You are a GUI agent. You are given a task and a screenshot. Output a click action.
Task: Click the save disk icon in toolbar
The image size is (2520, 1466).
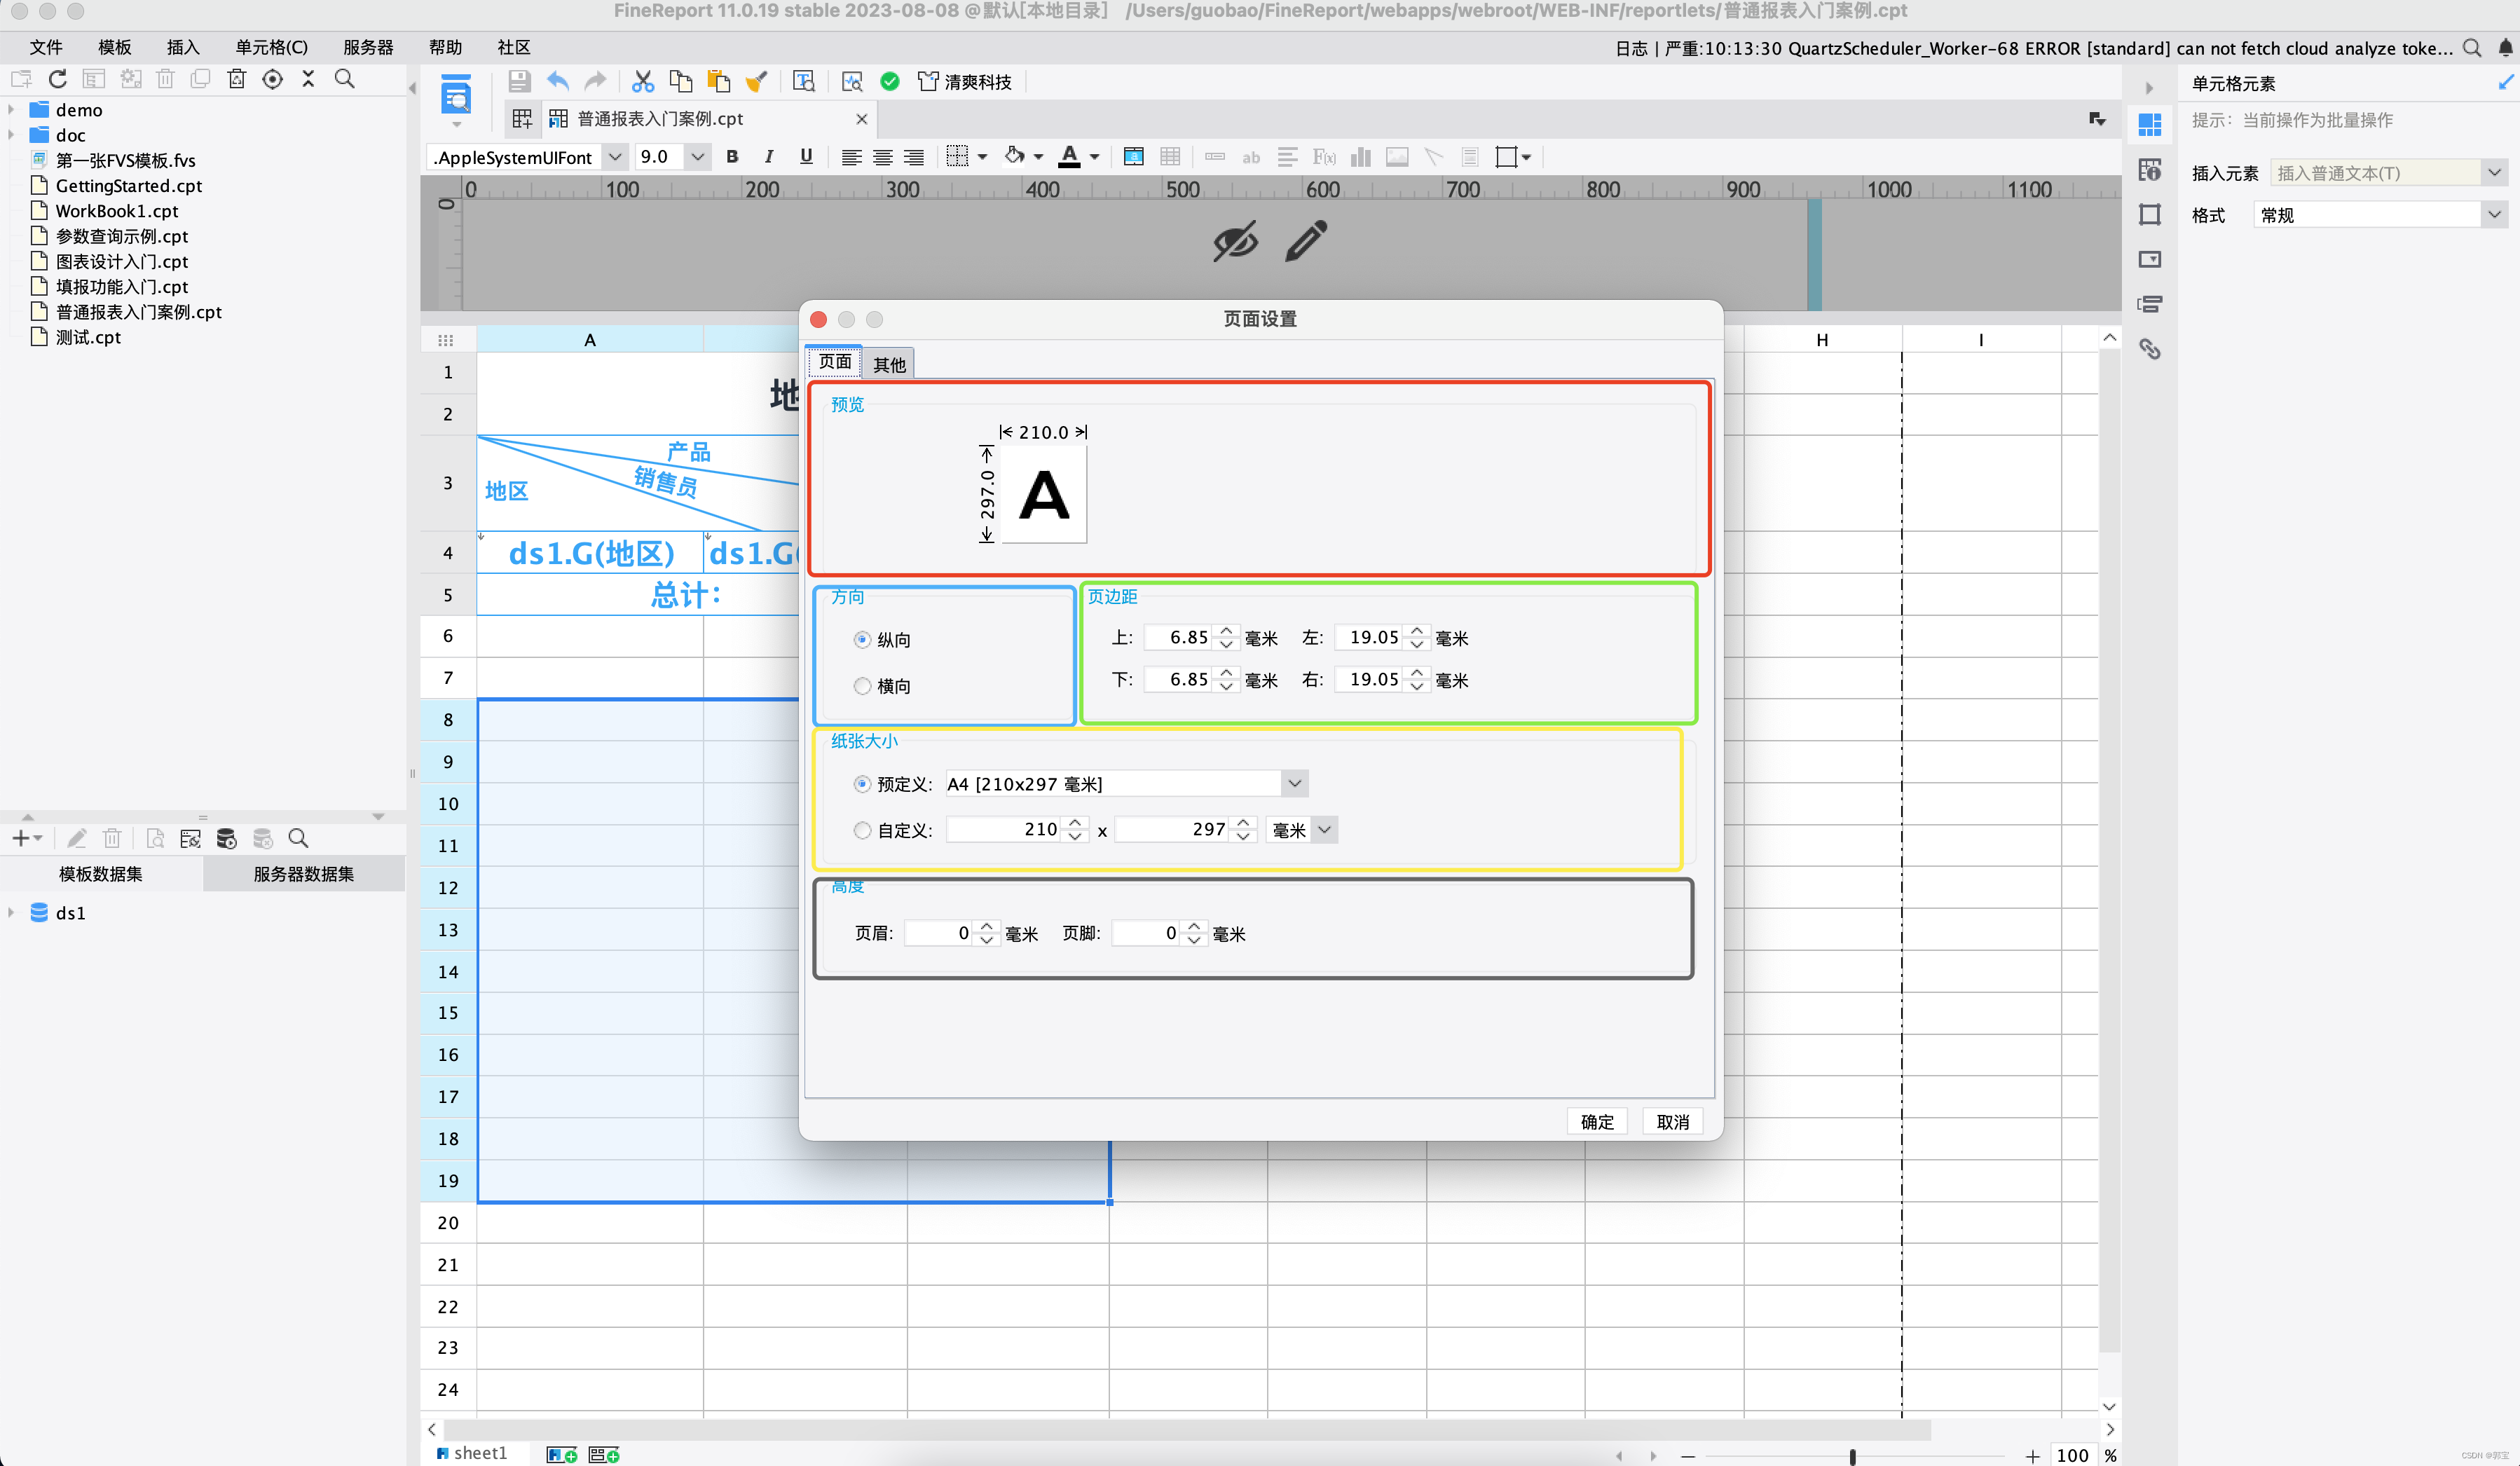tap(519, 82)
